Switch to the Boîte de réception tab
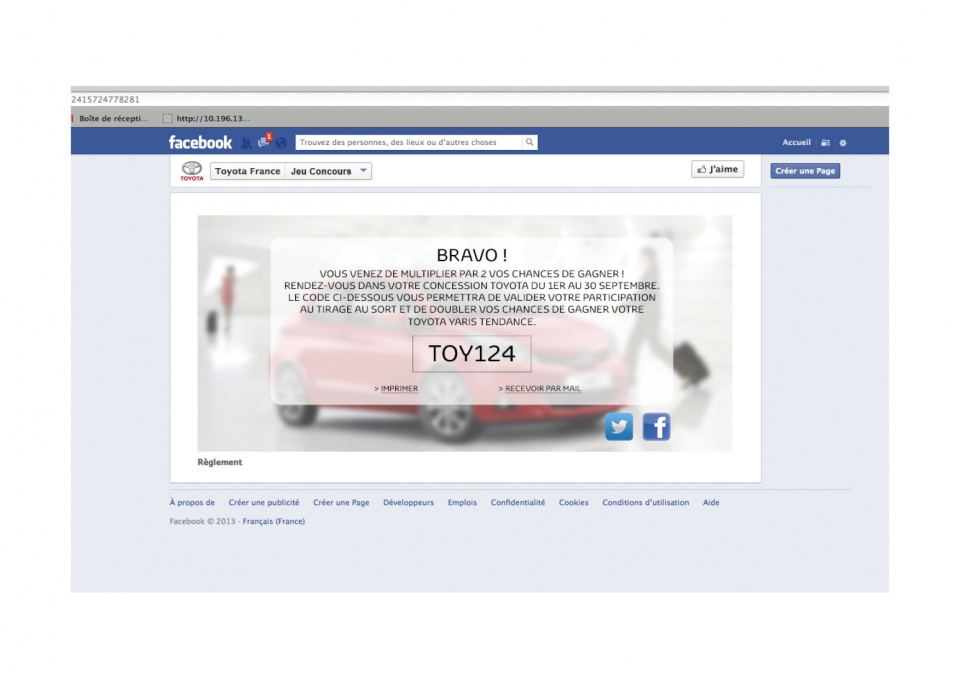The width and height of the screenshot is (960, 679). click(x=112, y=118)
